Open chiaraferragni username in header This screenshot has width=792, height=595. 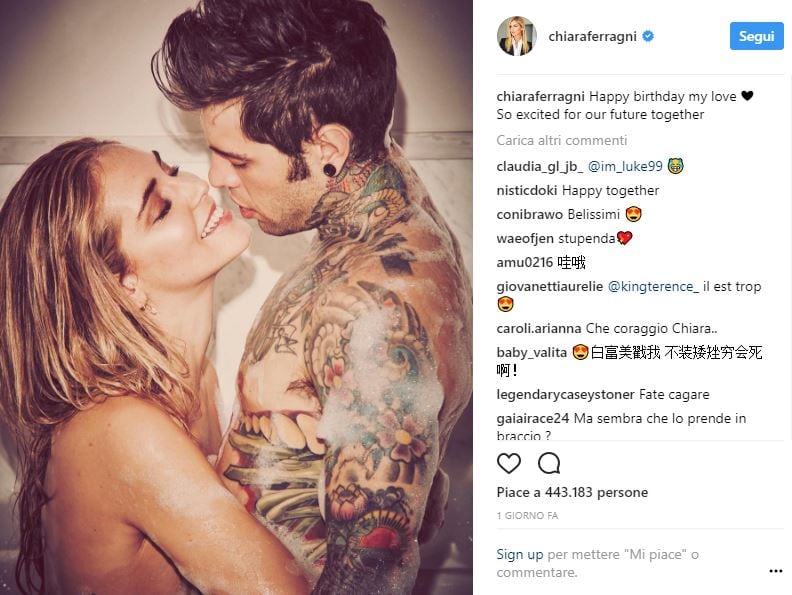(x=592, y=36)
